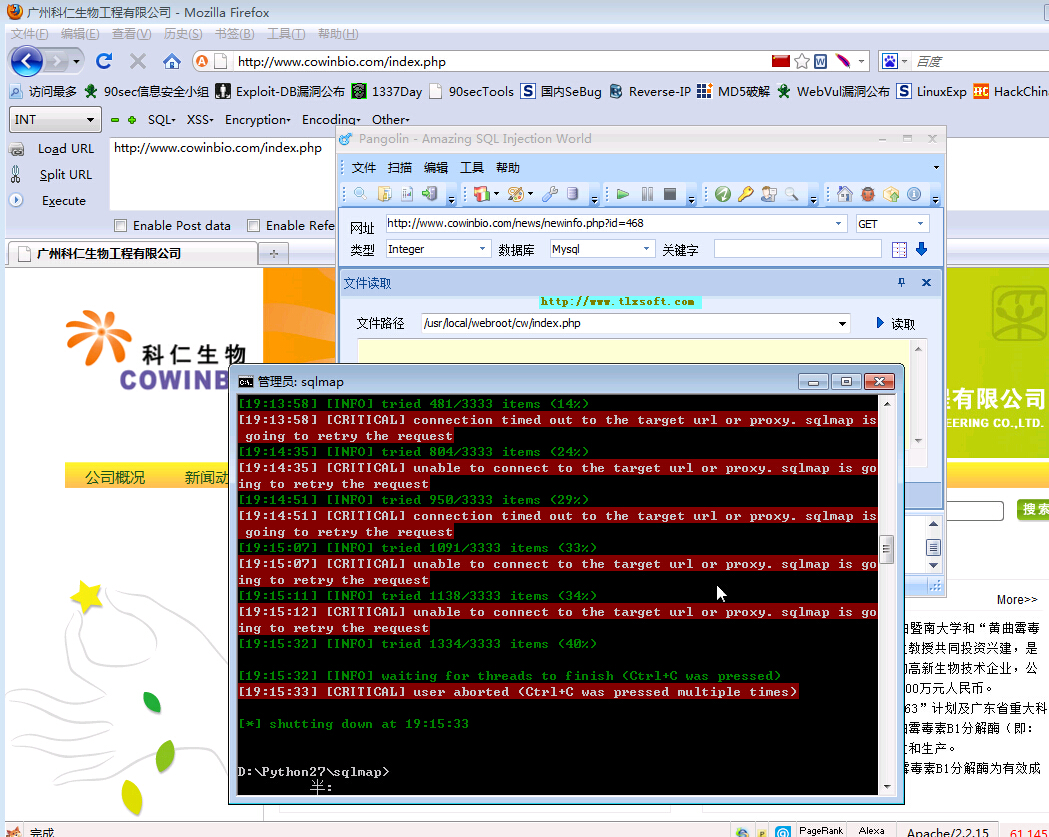Click the Firefox stop loading X icon
This screenshot has width=1049, height=837.
click(x=138, y=62)
